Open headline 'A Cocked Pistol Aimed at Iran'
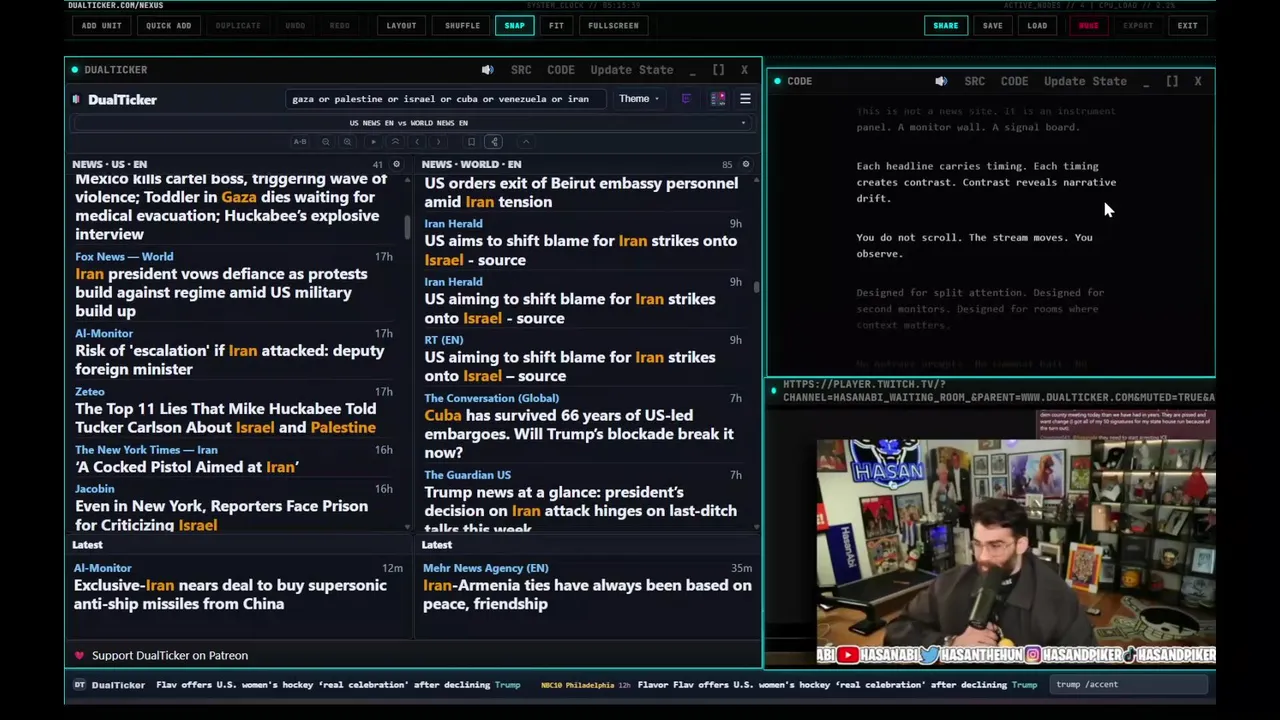The image size is (1280, 720). tap(187, 467)
